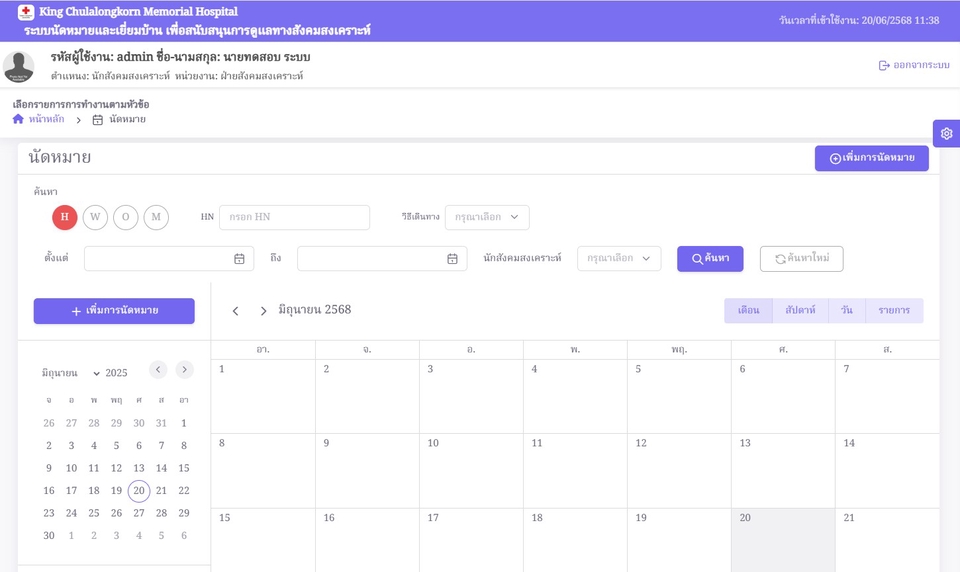Click the HN input field
This screenshot has height=572, width=960.
click(294, 217)
